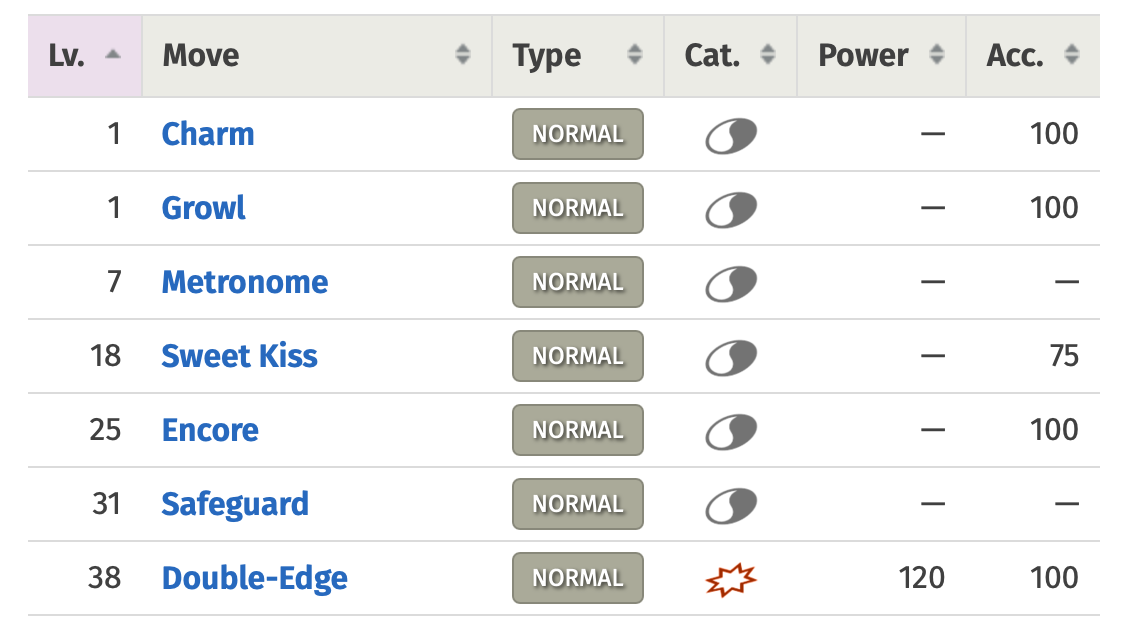1146x634 pixels.
Task: Click the NORMAL type badge for Growl
Action: point(577,209)
